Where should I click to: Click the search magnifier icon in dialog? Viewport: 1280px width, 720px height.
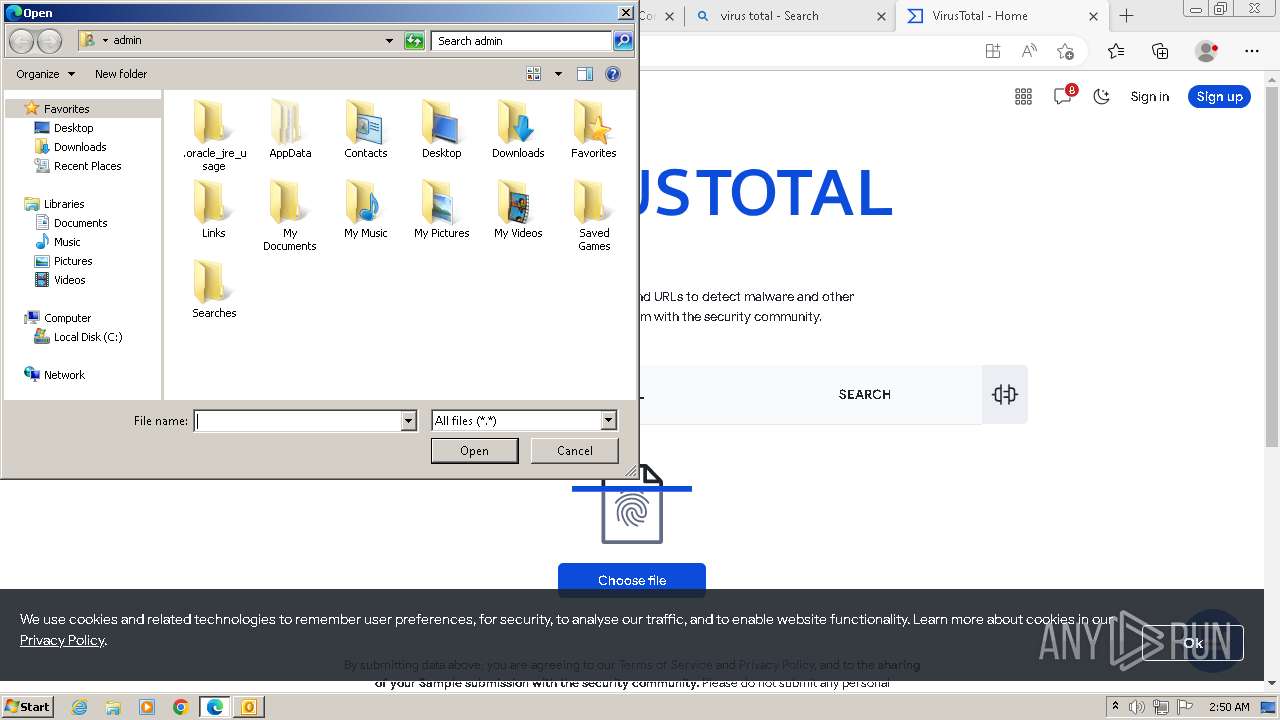(x=623, y=41)
